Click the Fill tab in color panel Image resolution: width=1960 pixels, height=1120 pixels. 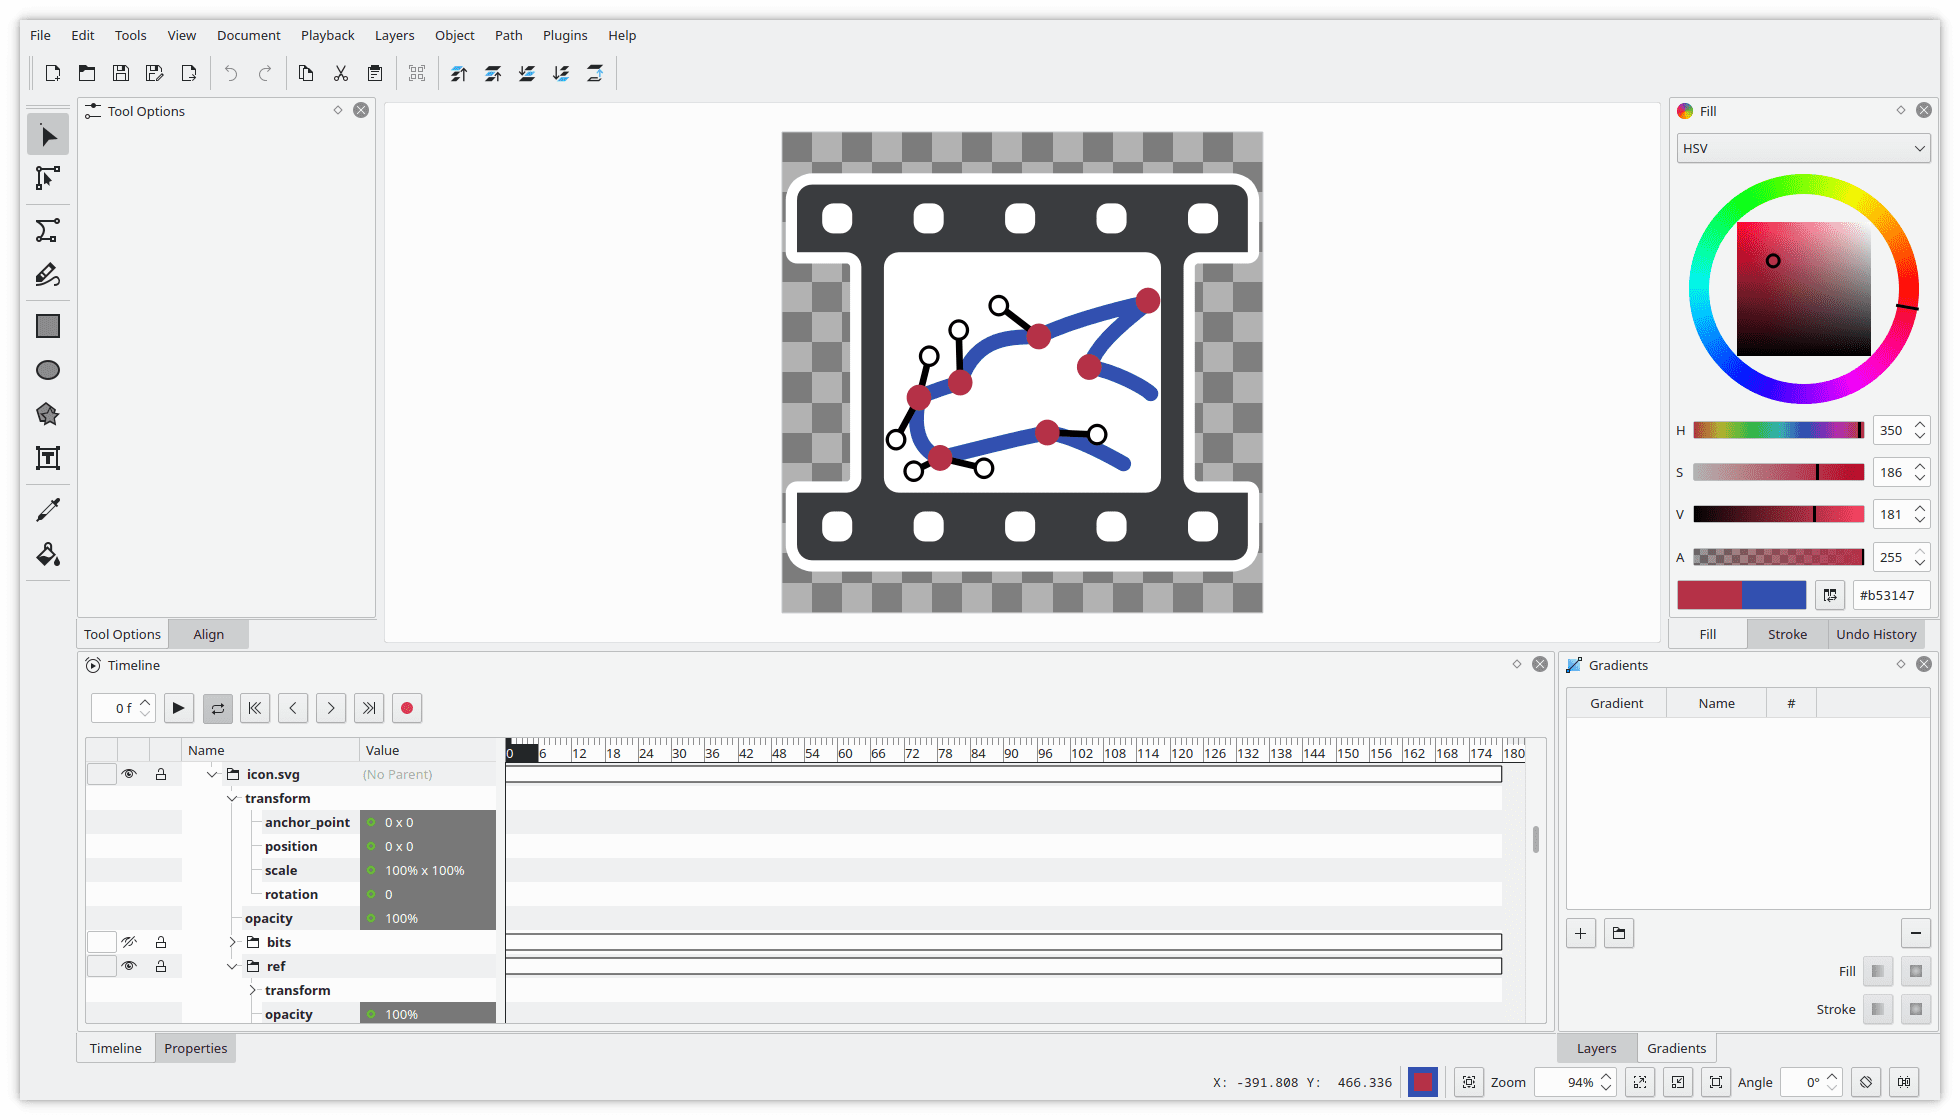tap(1710, 634)
